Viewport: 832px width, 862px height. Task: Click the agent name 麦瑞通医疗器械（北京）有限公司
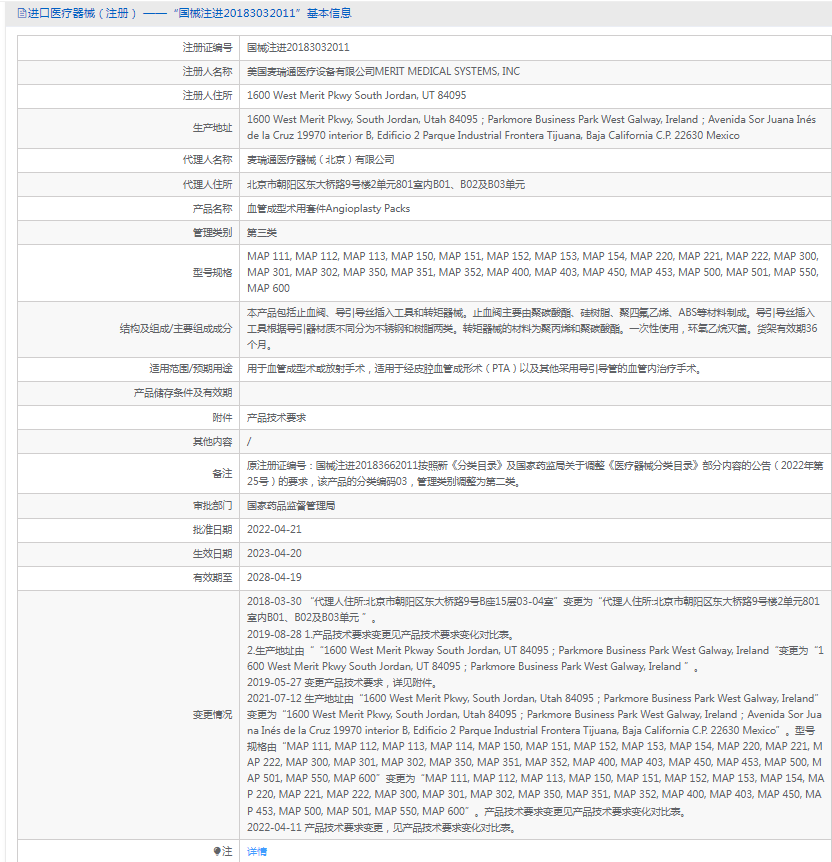(x=321, y=160)
